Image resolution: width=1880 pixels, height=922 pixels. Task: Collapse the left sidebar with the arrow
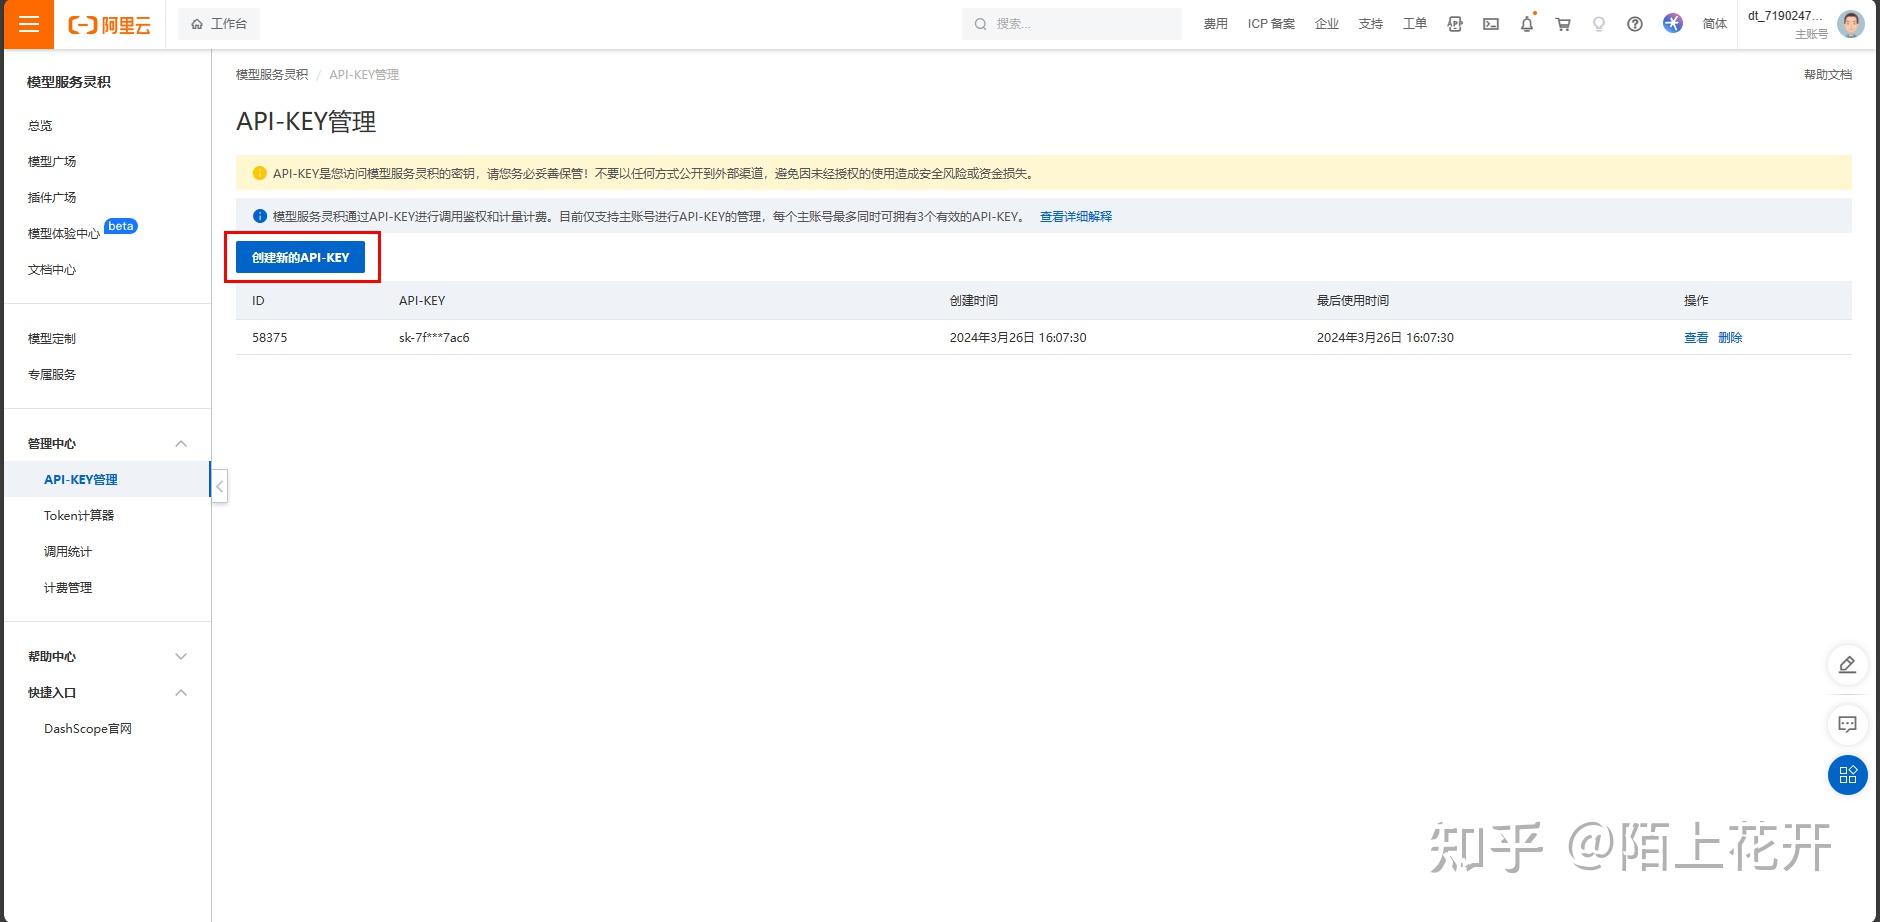point(218,485)
